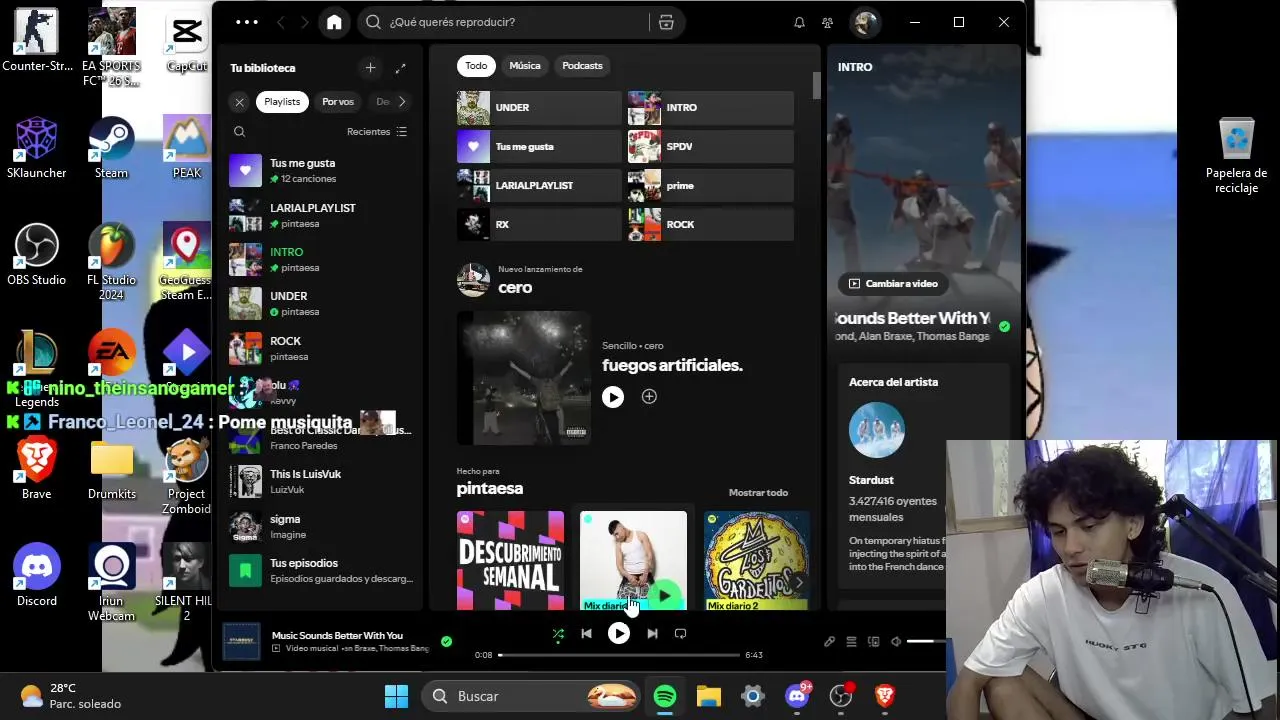This screenshot has height=720, width=1280.
Task: Open artist cero link
Action: pos(515,288)
